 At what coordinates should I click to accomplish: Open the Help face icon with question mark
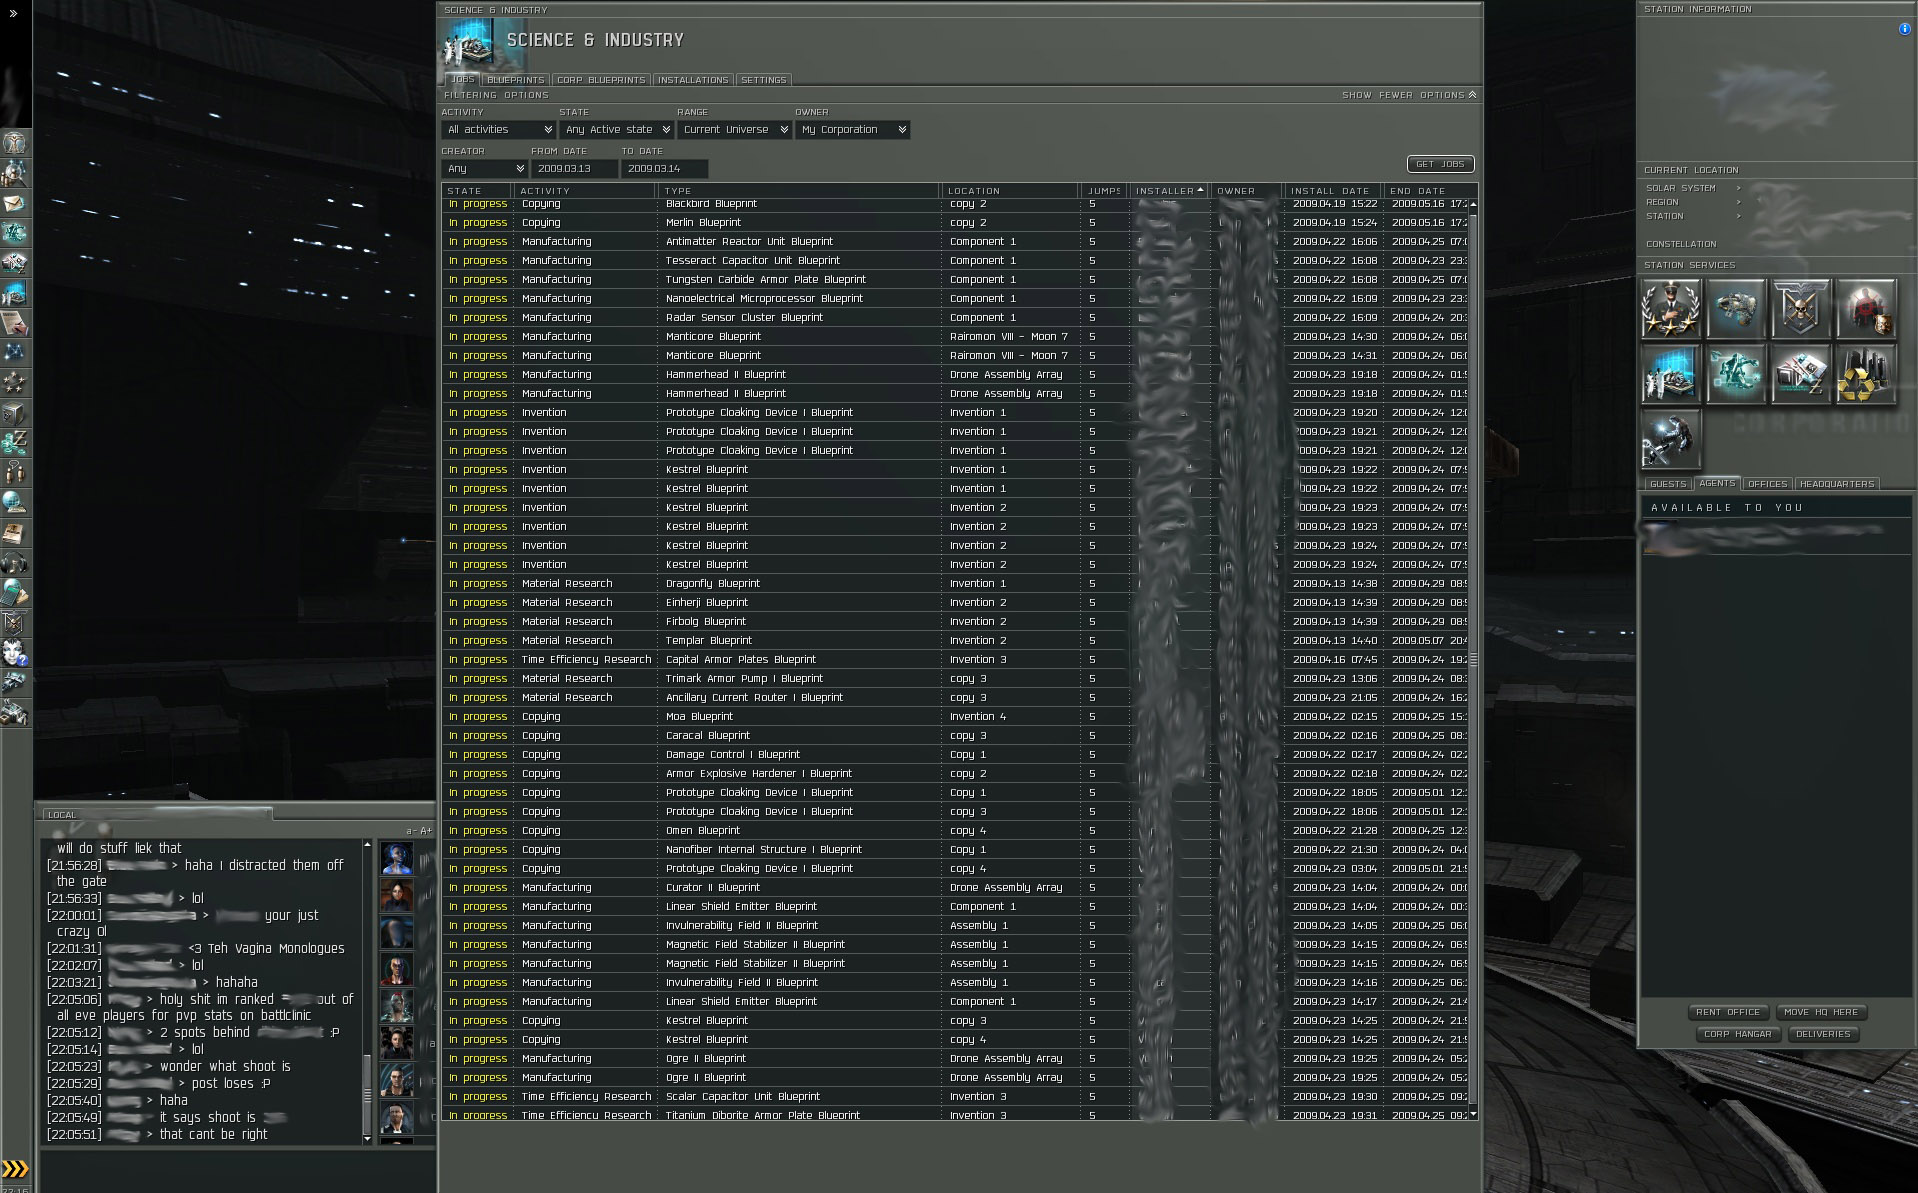click(14, 653)
